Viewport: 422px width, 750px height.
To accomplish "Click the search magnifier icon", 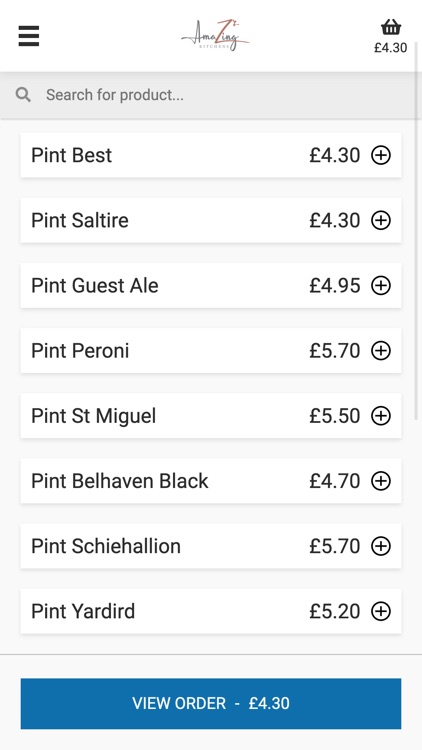I will [x=23, y=95].
